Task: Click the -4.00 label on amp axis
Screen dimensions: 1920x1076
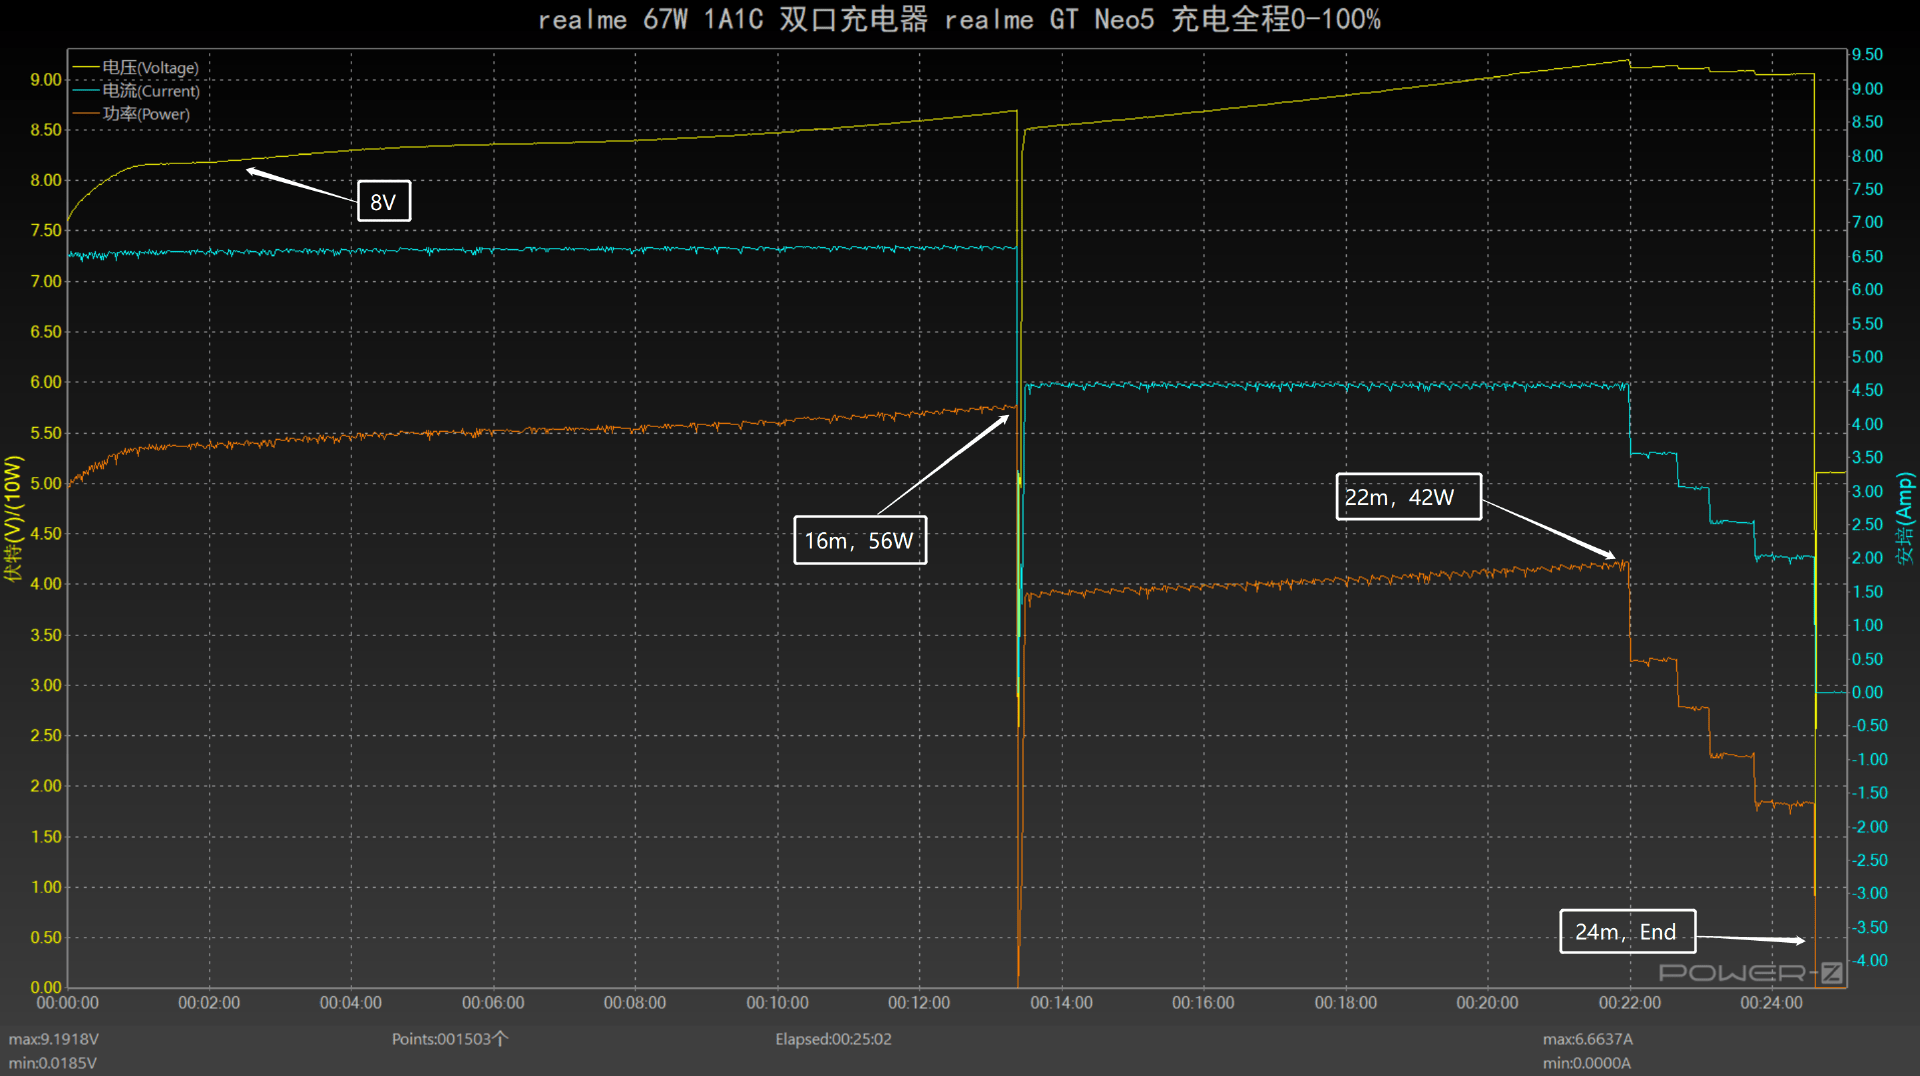Action: click(1868, 960)
